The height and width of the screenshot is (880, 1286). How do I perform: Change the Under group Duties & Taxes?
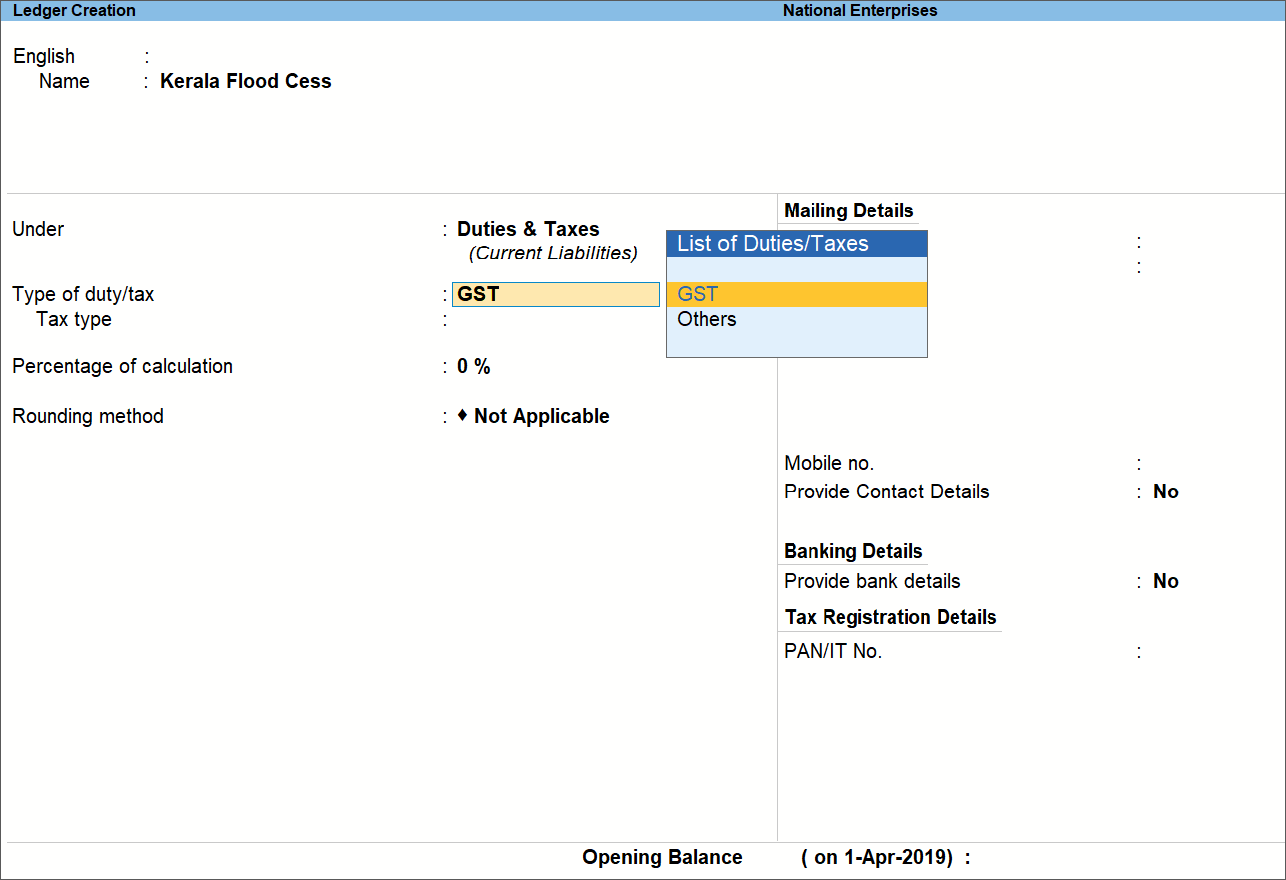click(528, 229)
